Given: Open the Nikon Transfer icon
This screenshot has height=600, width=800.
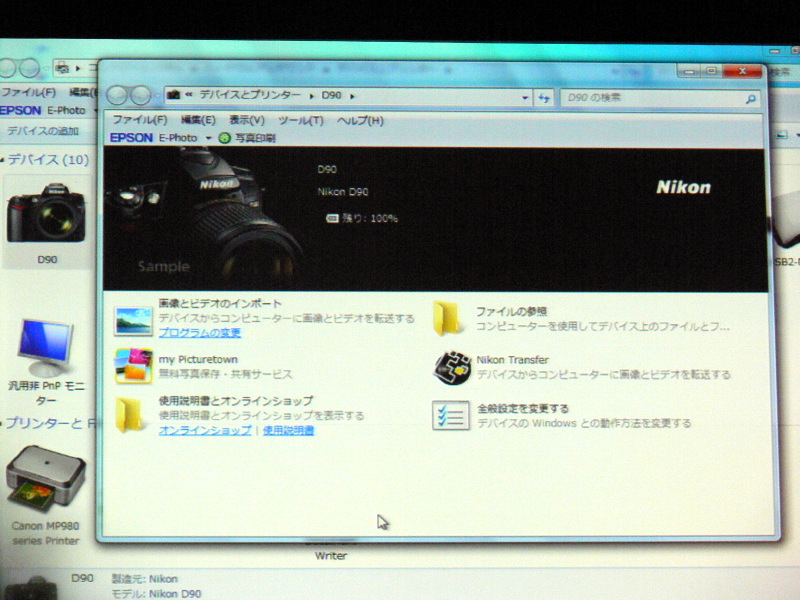Looking at the screenshot, I should [x=451, y=367].
